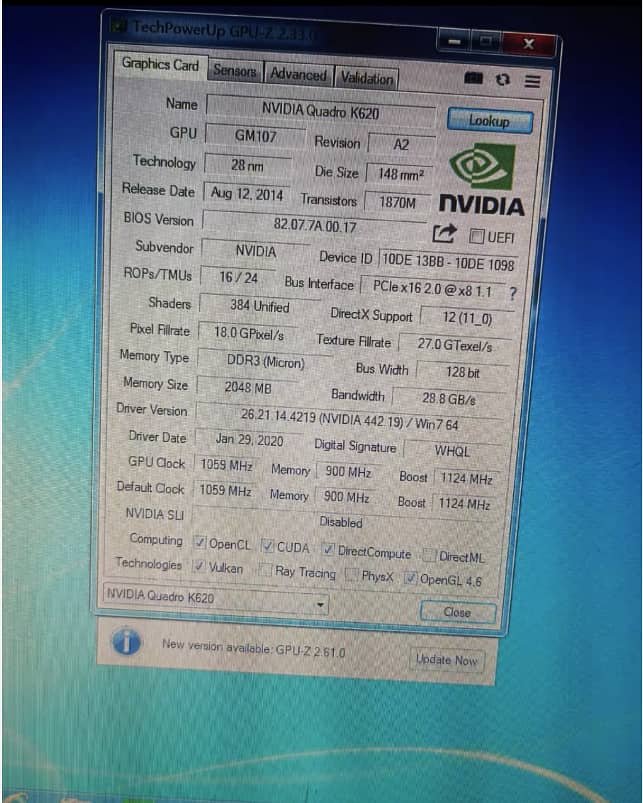Click the Lookup button

point(489,121)
